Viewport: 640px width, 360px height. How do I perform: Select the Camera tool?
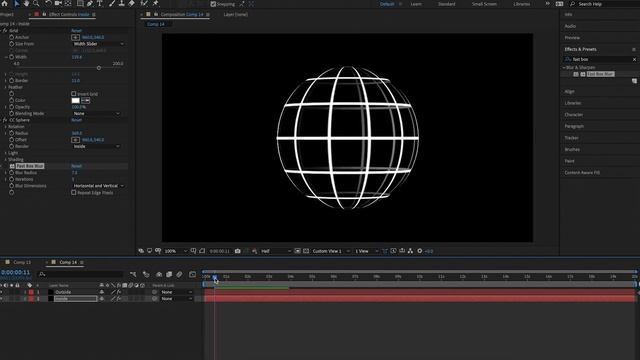click(58, 3)
